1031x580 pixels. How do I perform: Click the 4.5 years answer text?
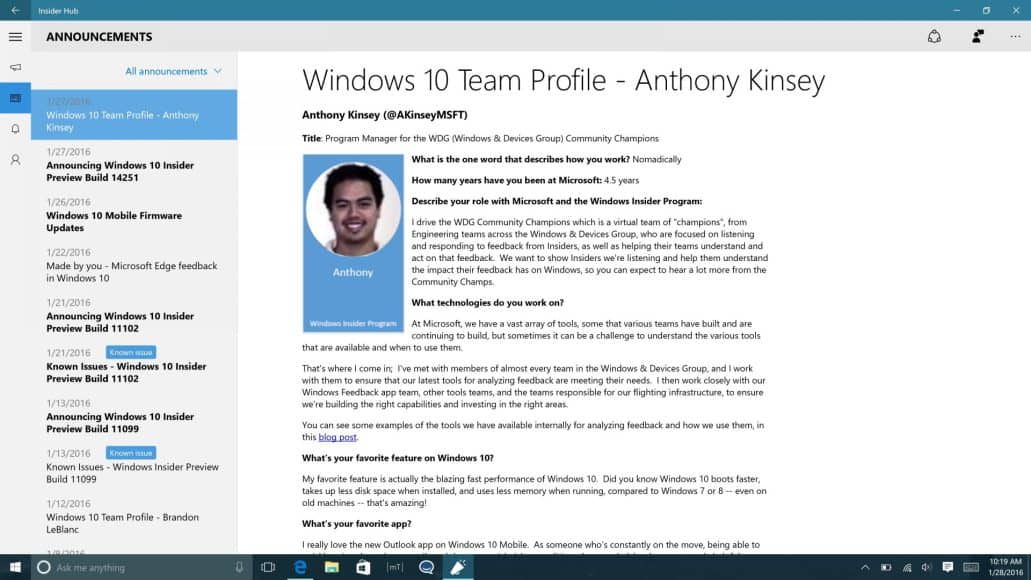pos(621,180)
